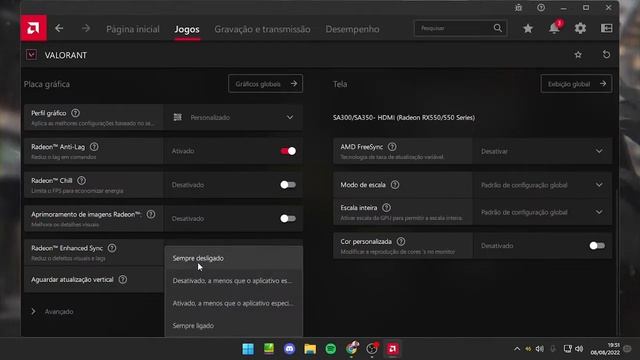640x360 pixels.
Task: Click the VALORANT game icon
Action: pos(31,55)
